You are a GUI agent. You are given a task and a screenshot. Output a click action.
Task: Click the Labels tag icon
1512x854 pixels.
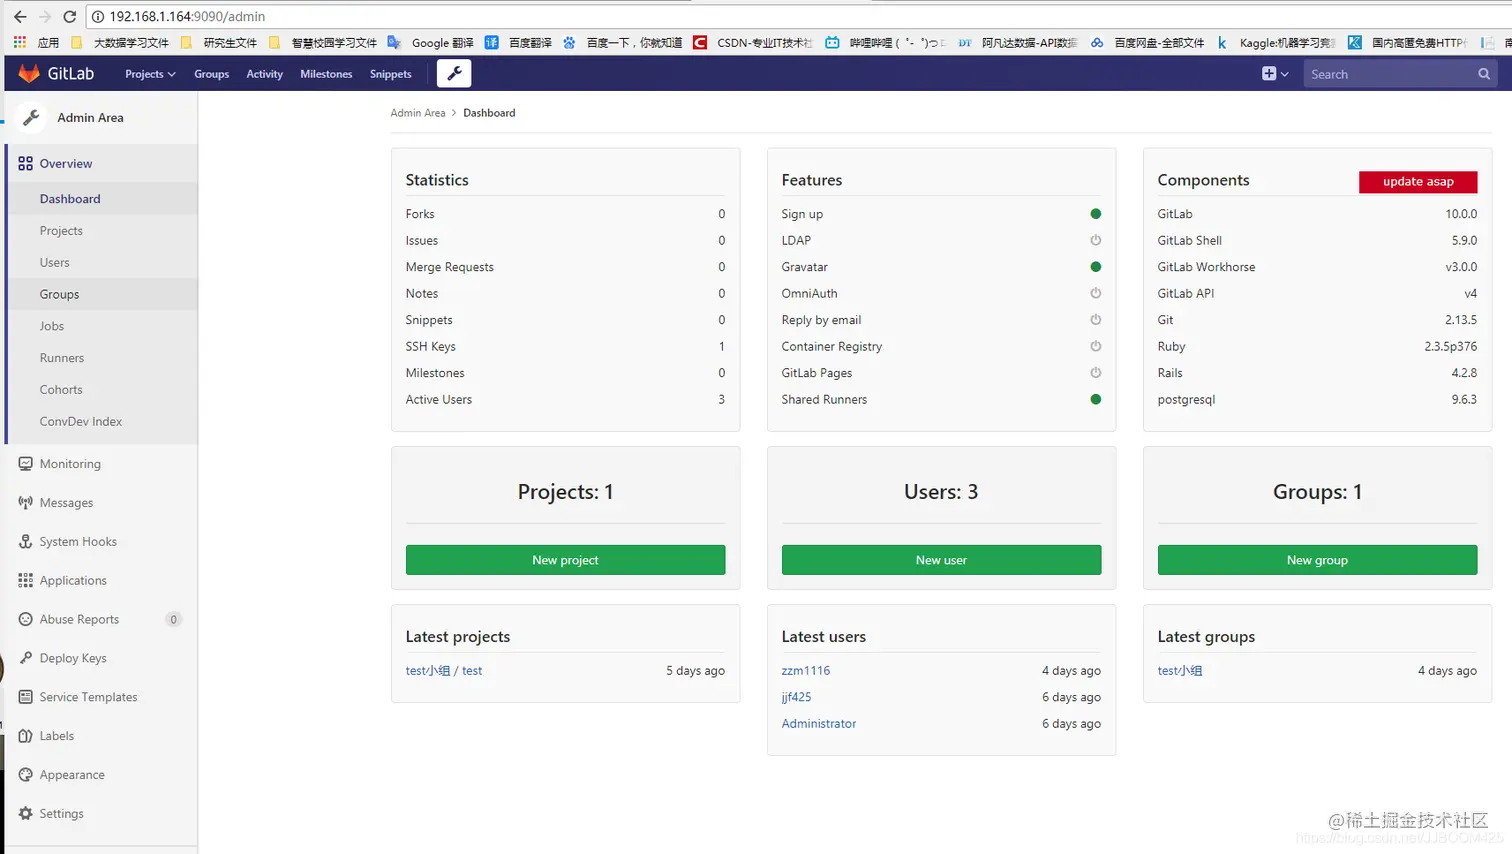(26, 736)
